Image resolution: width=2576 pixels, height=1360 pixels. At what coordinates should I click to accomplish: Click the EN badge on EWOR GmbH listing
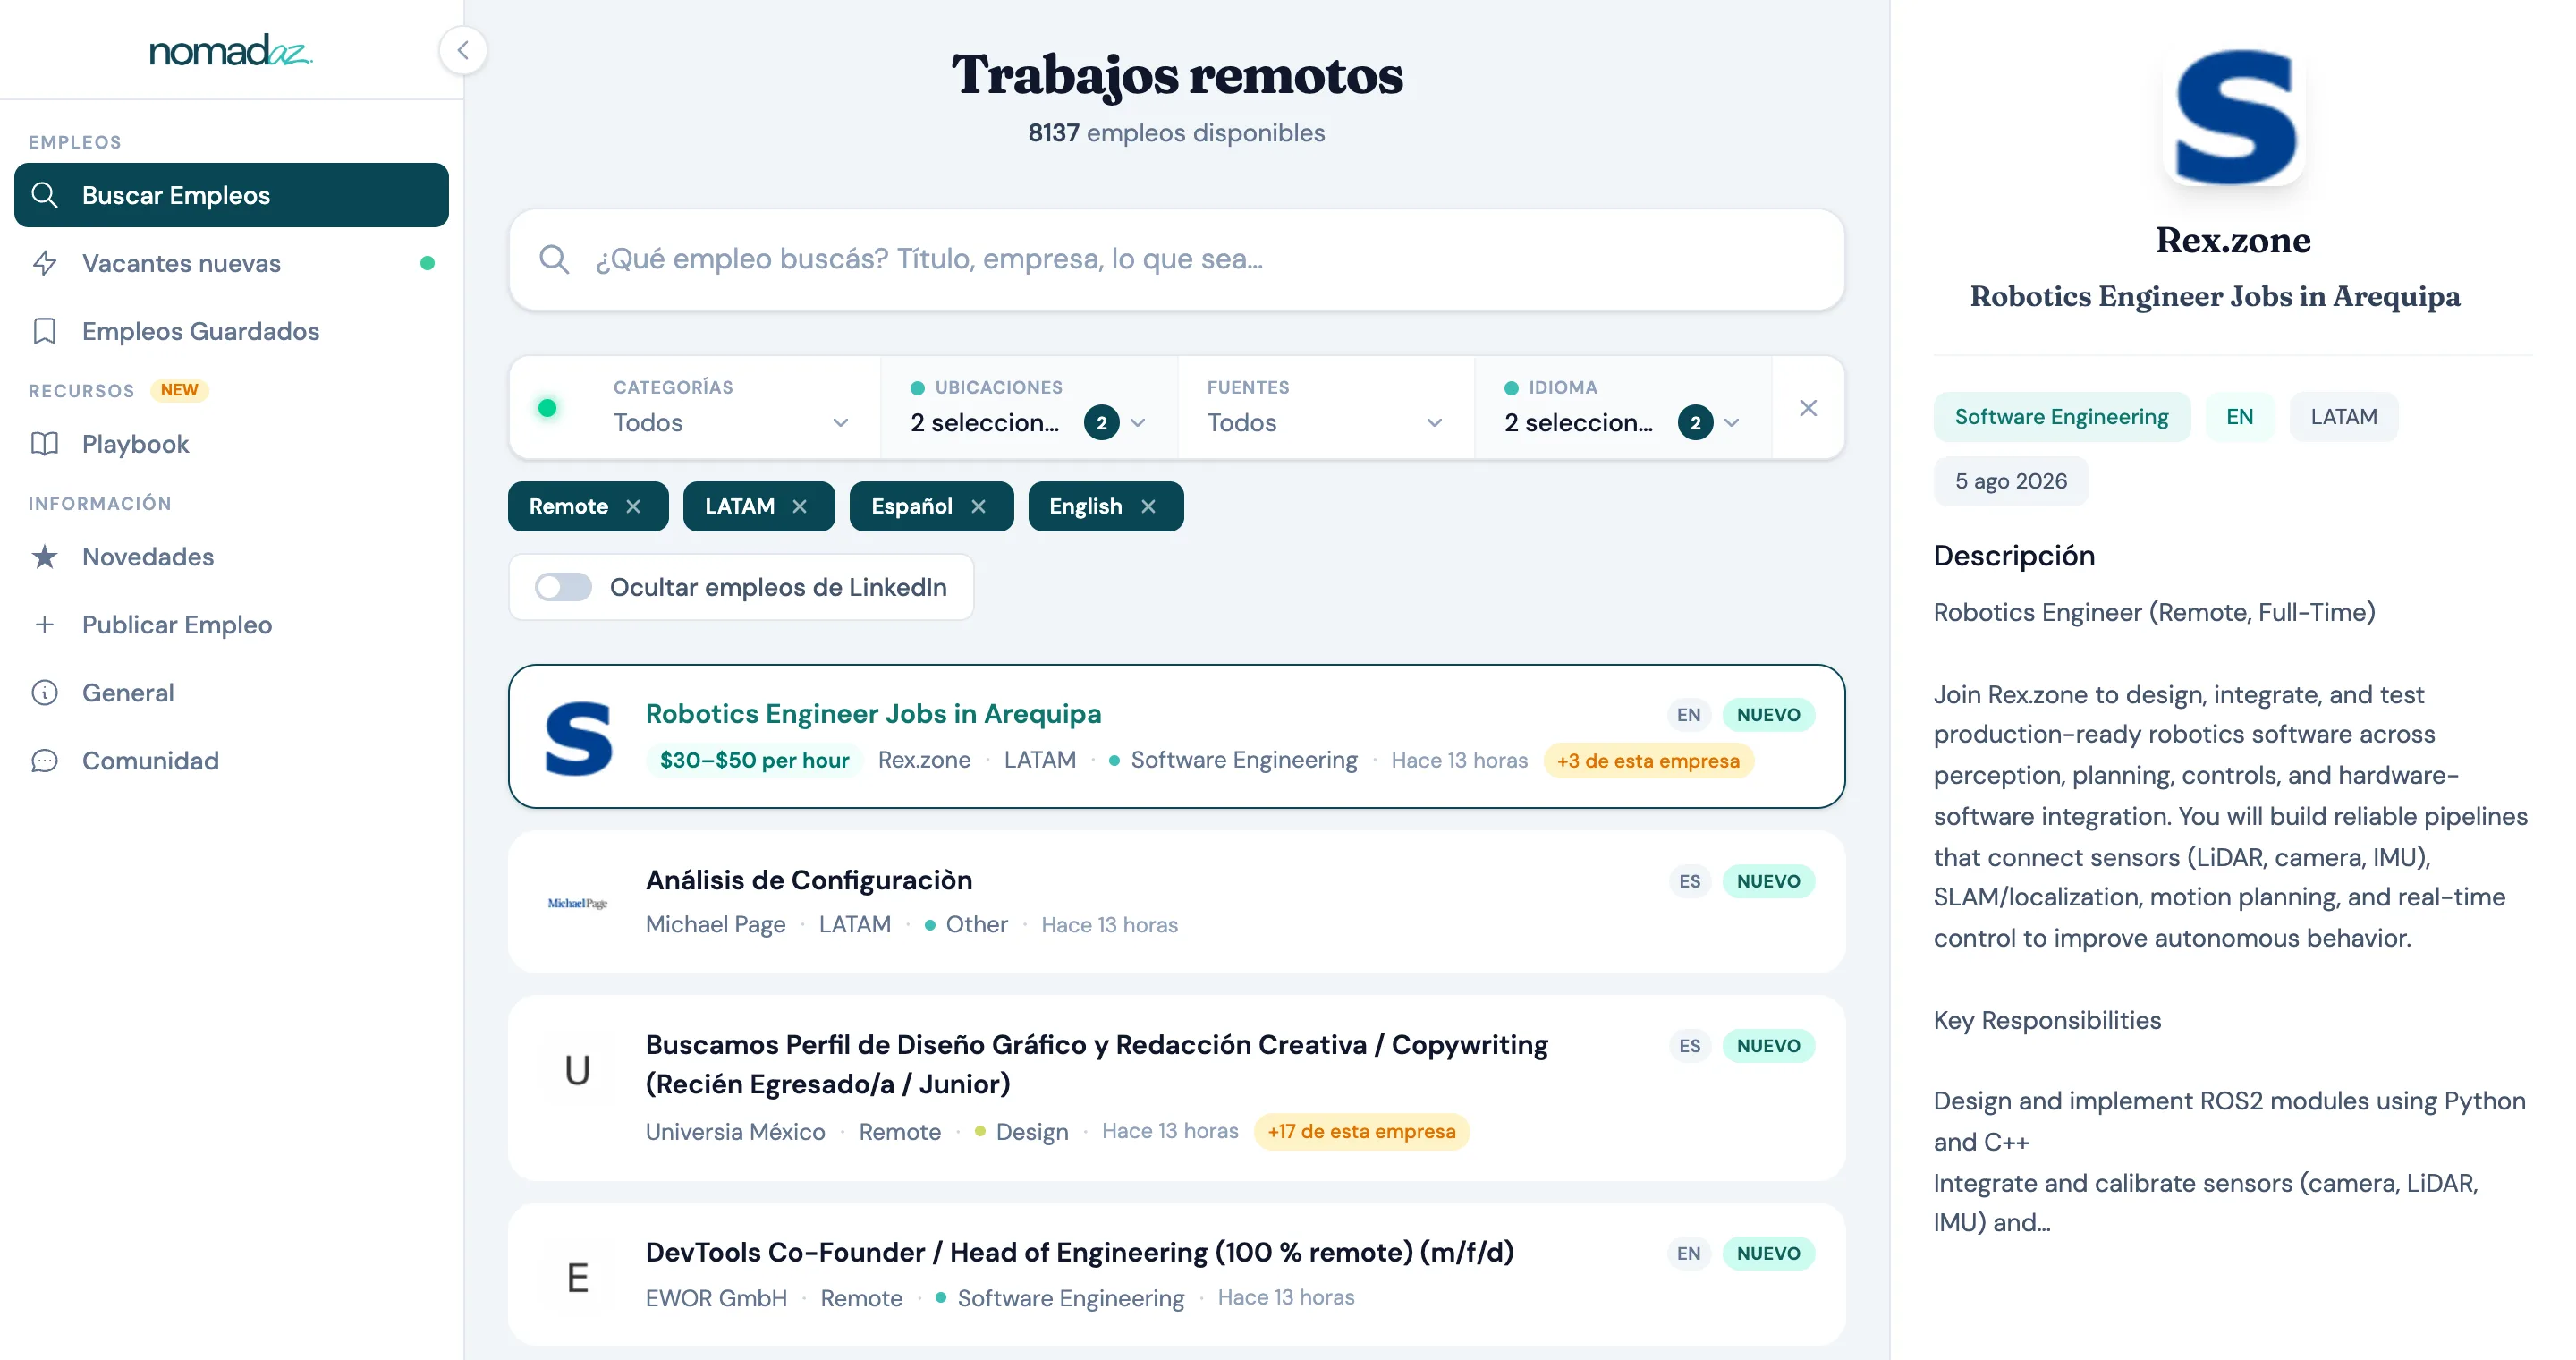pyautogui.click(x=1689, y=1253)
